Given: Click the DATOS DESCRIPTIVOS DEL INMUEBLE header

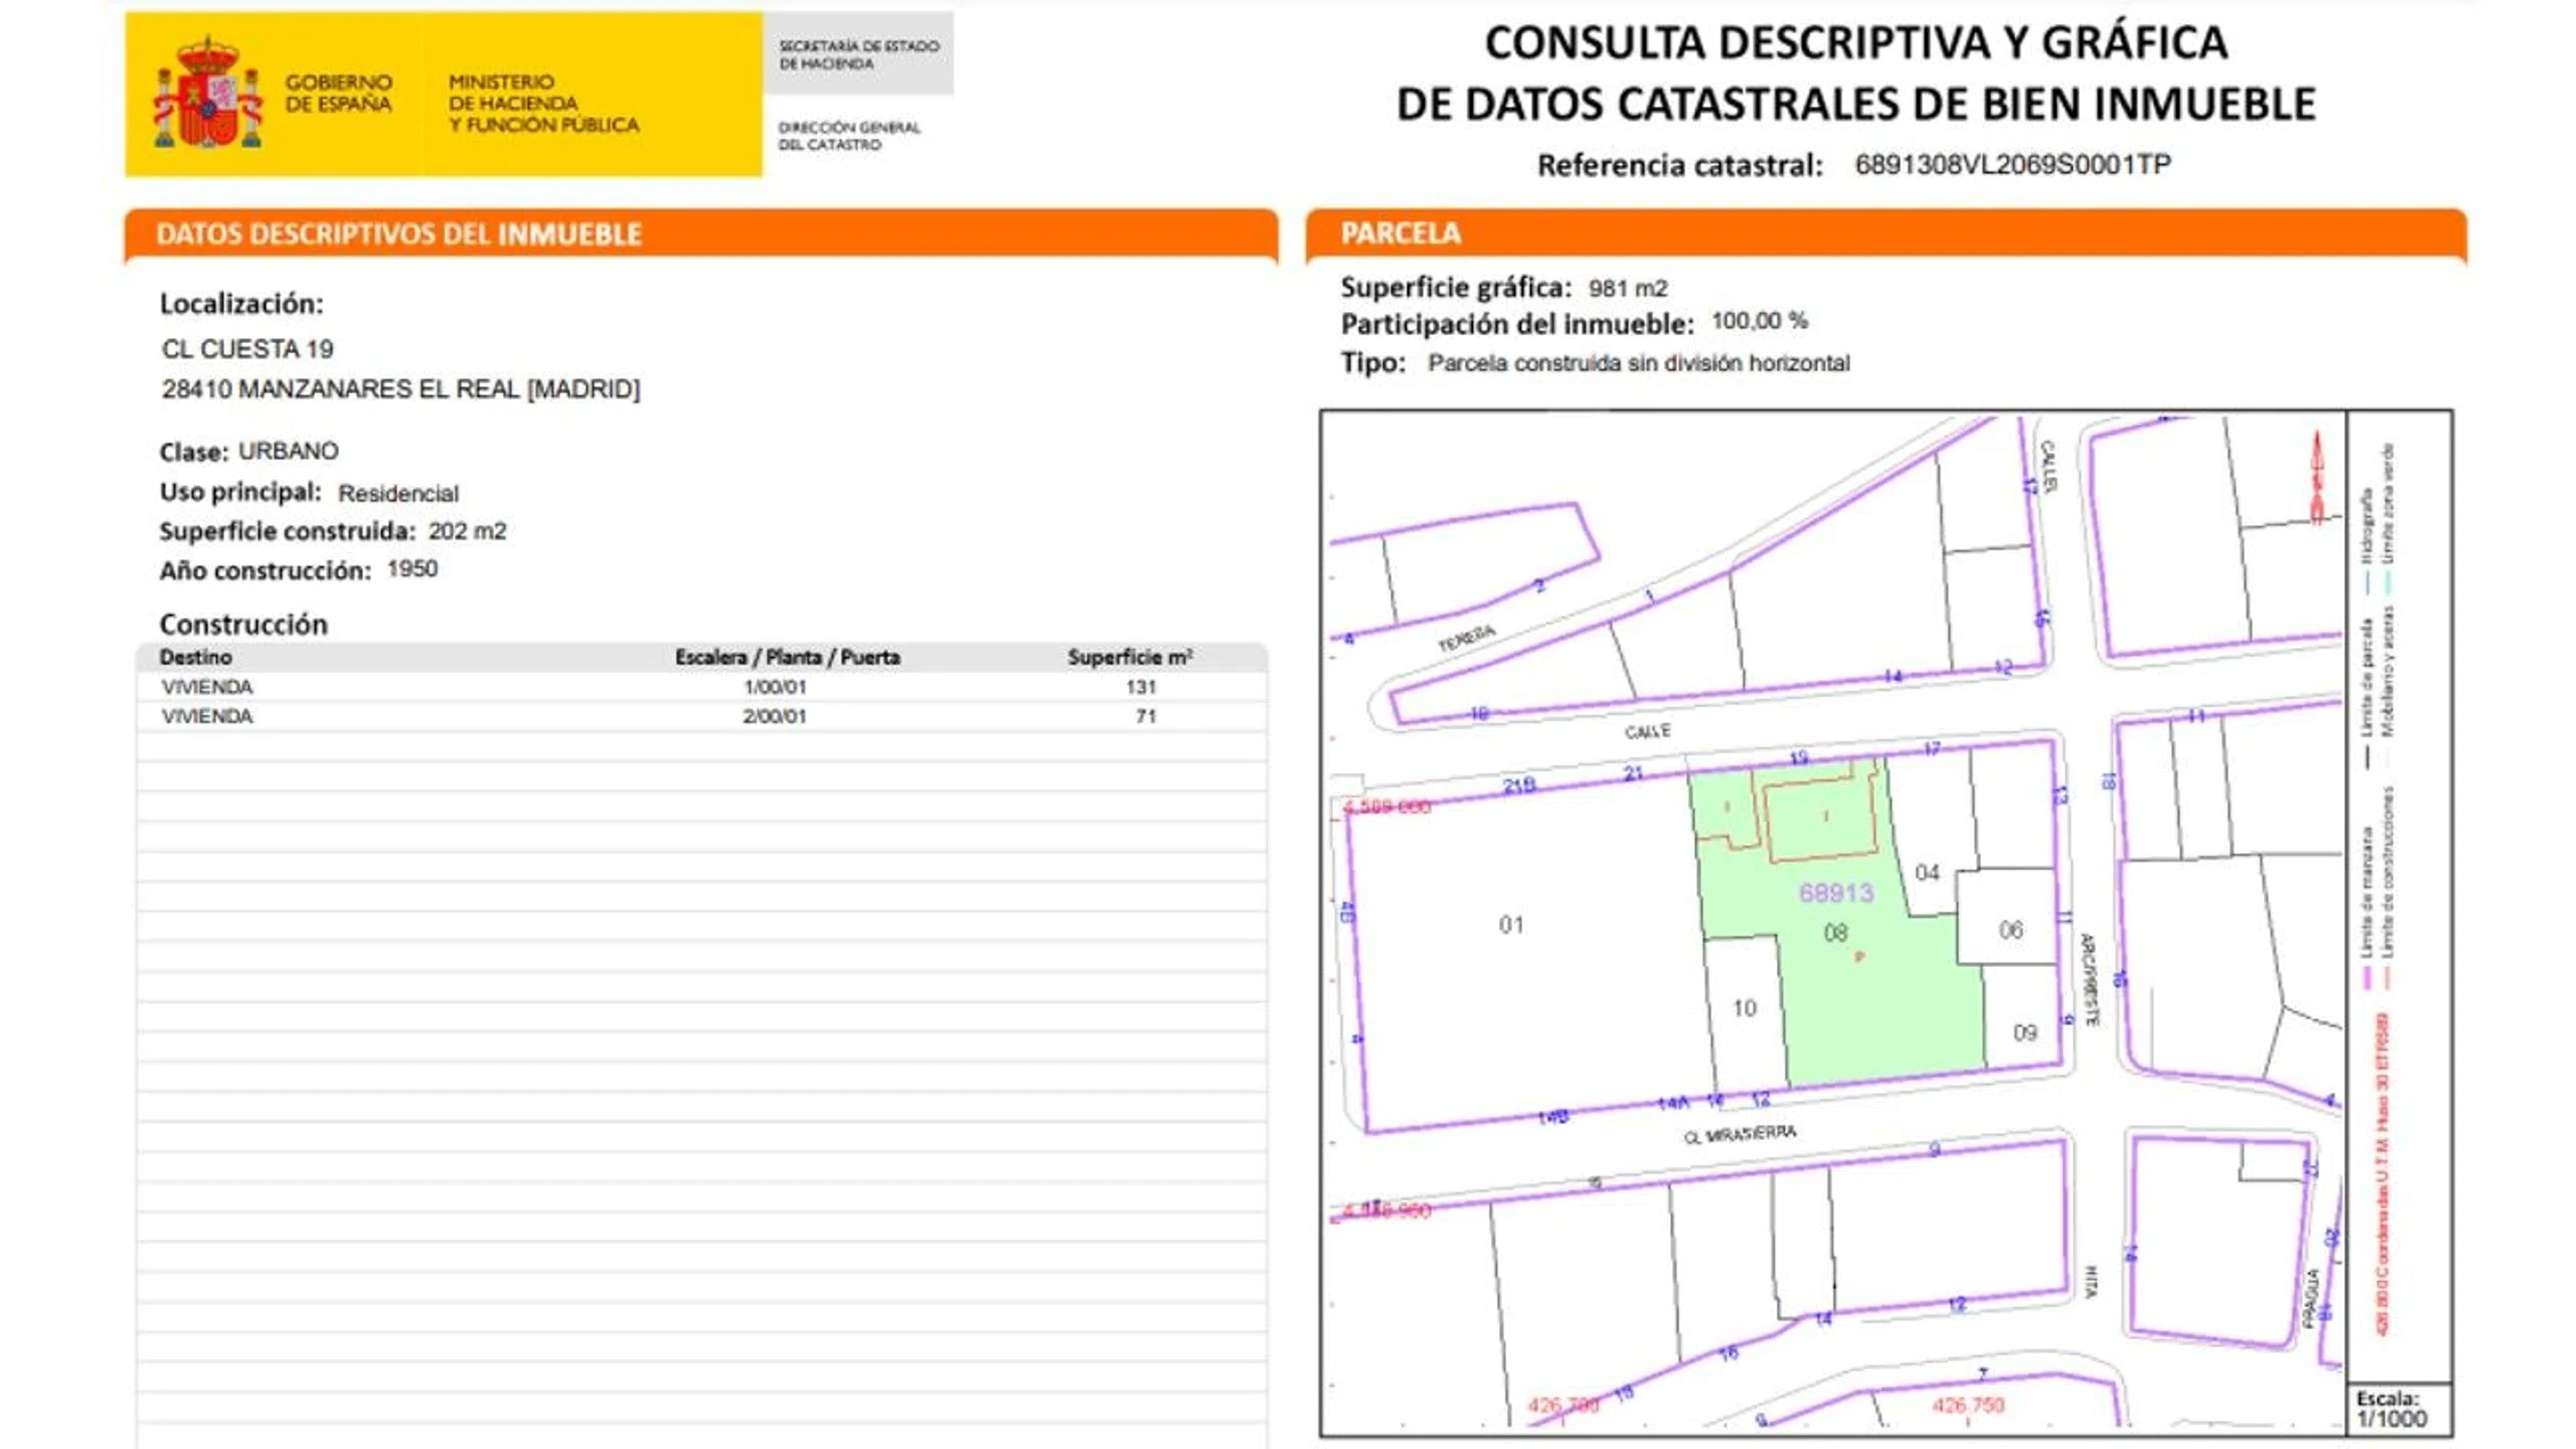Looking at the screenshot, I should point(399,234).
